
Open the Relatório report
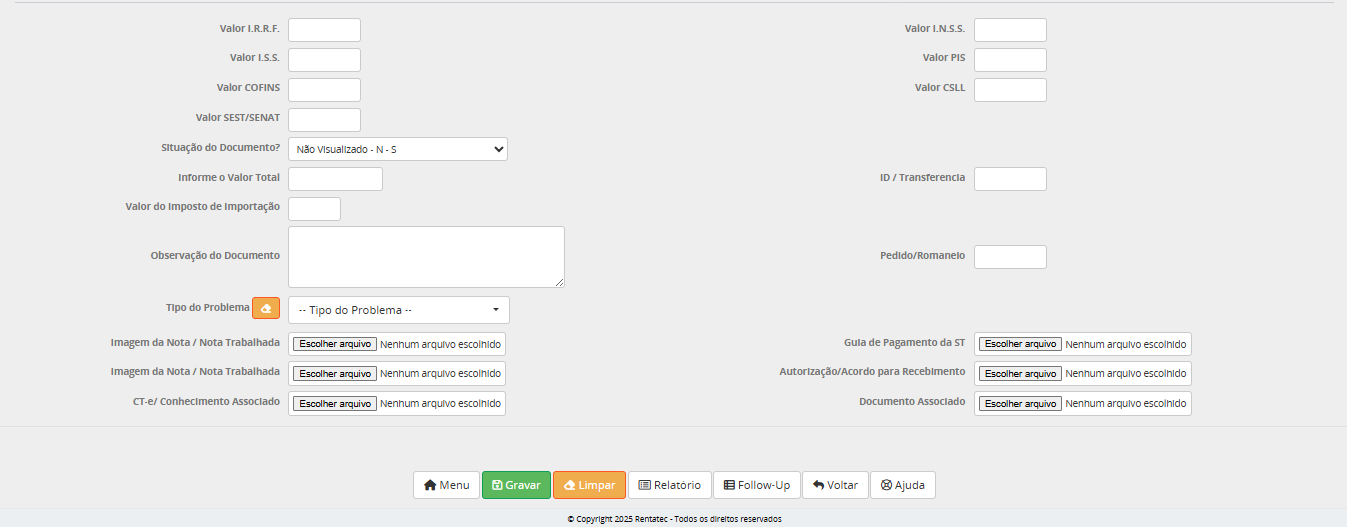[x=670, y=485]
